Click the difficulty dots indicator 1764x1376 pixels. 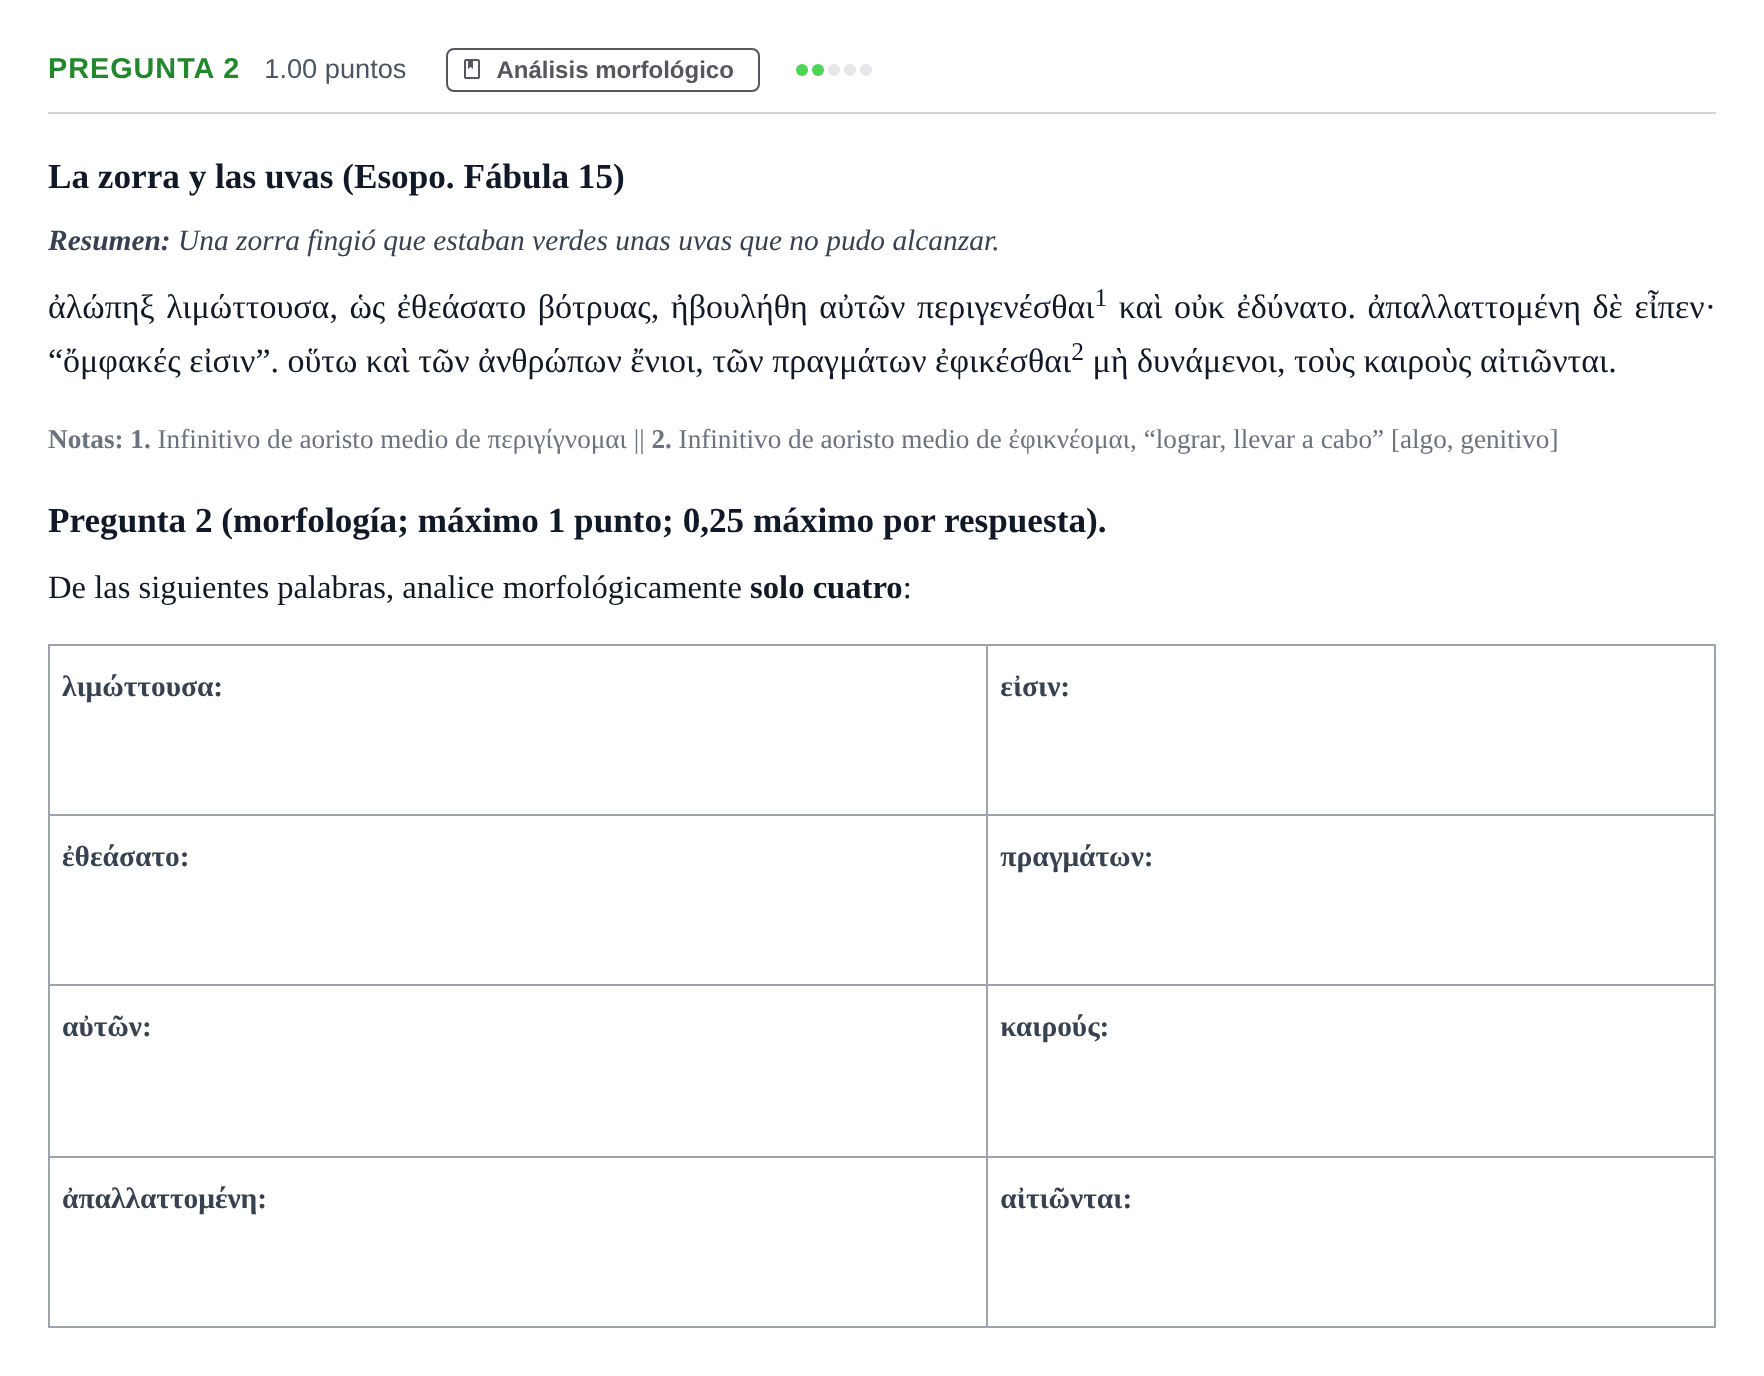[x=834, y=70]
